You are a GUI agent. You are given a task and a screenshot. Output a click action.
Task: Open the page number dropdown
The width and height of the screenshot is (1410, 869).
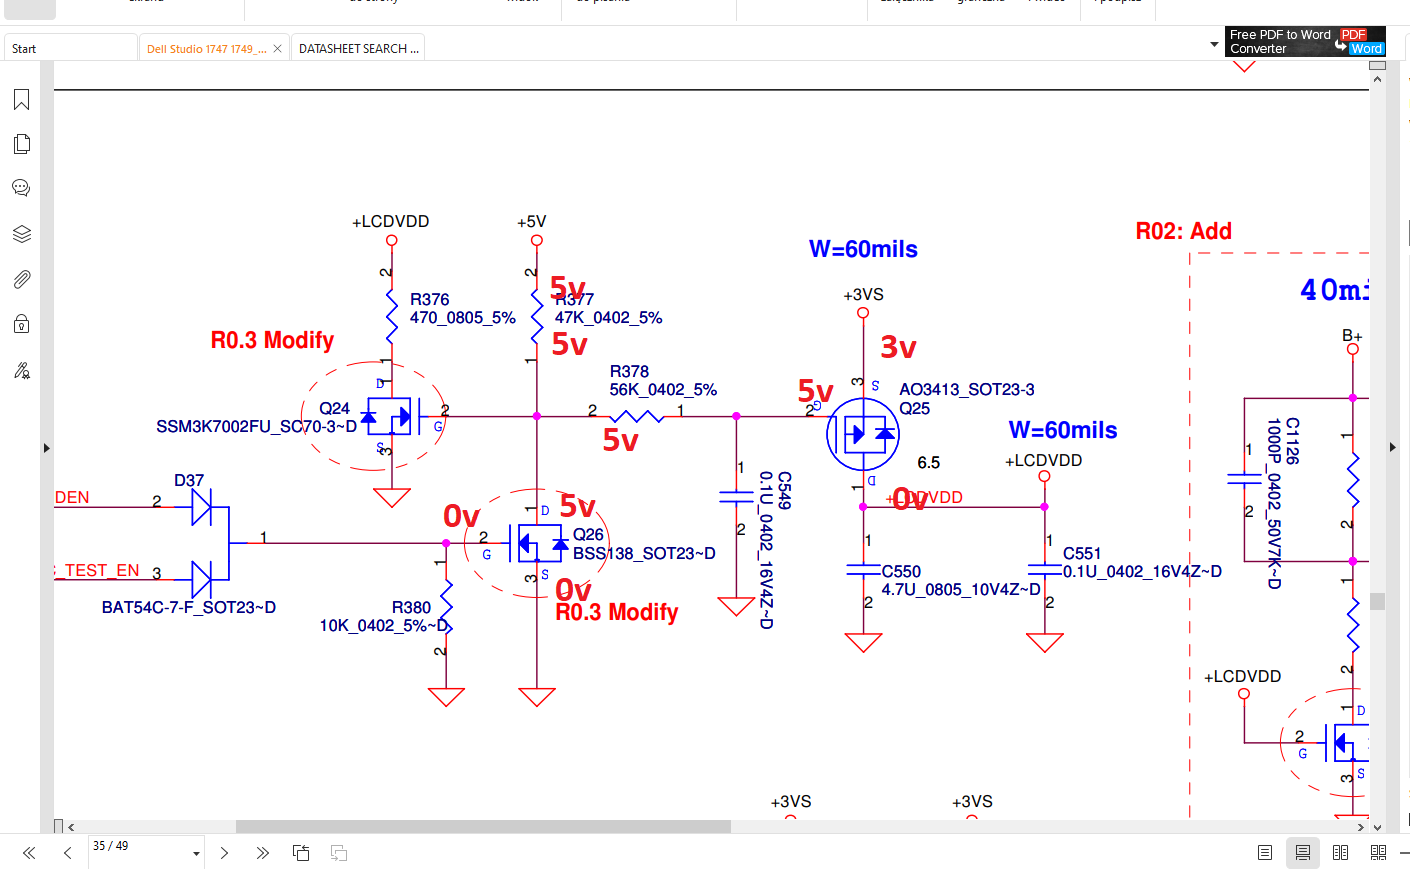pyautogui.click(x=196, y=853)
